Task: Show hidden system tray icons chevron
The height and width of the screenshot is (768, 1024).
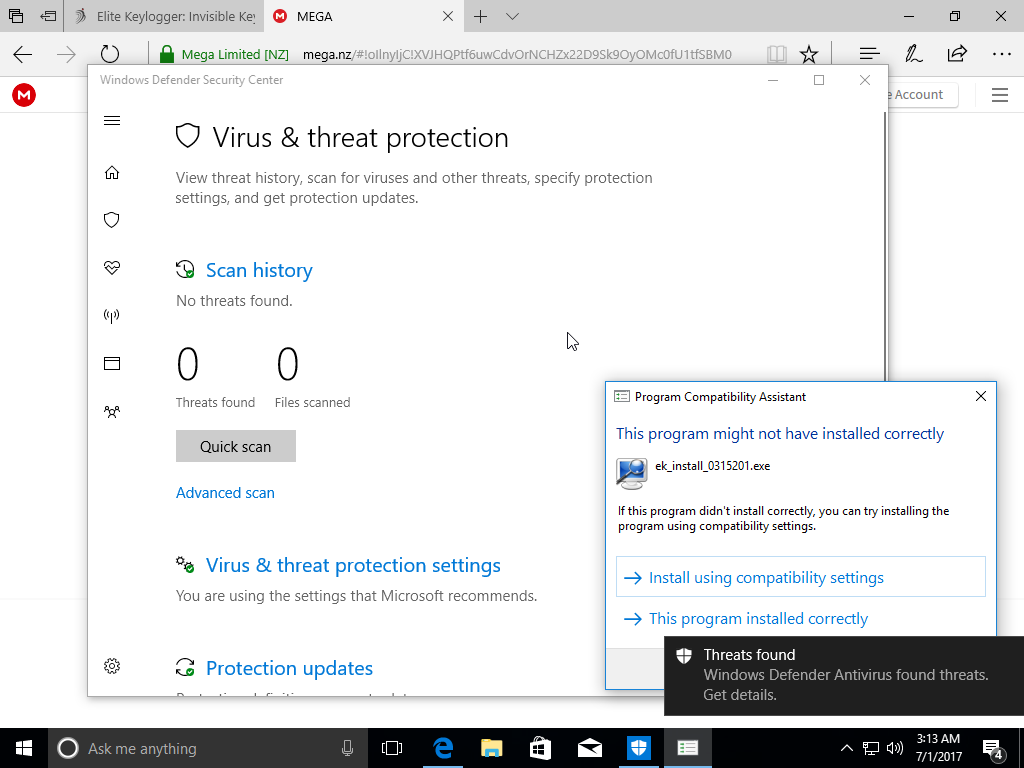Action: (846, 748)
